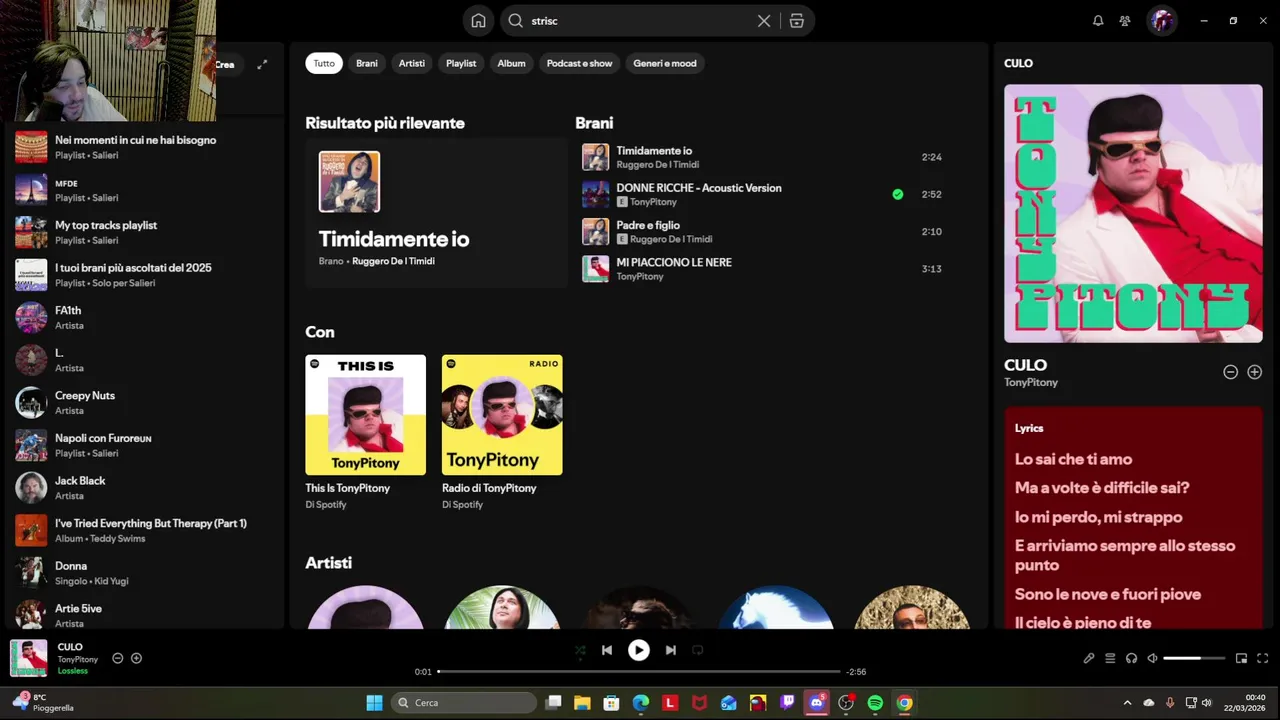
Task: Open the Artisti section heading
Action: coord(328,563)
